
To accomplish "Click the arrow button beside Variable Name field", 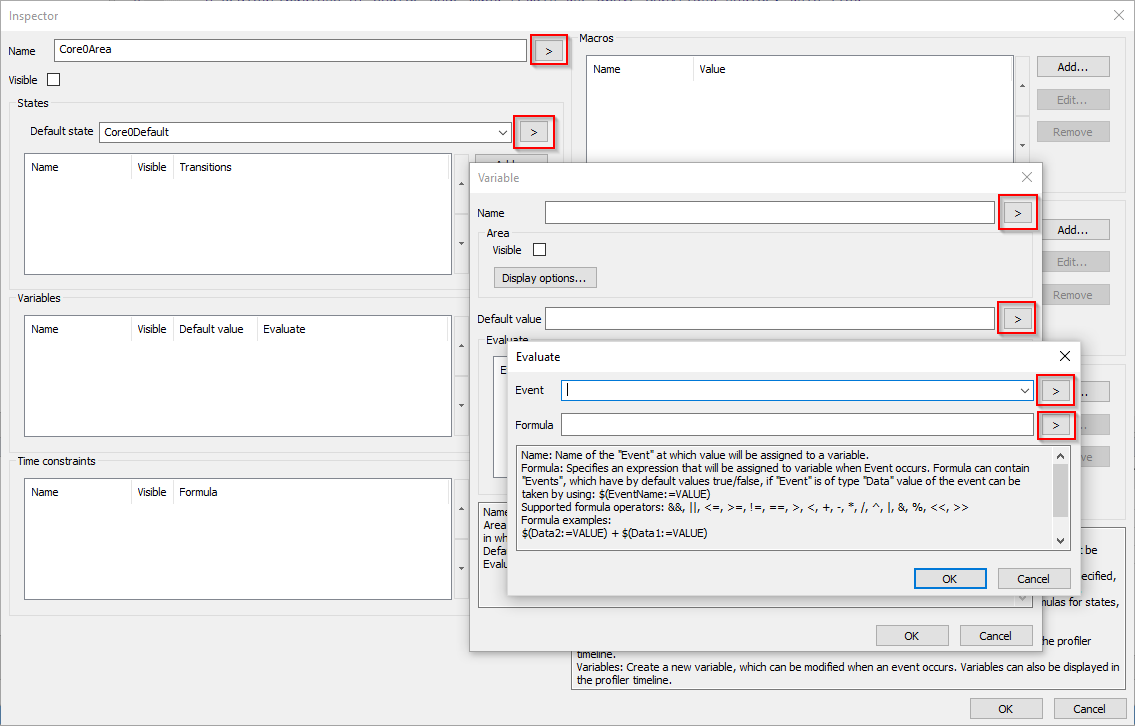I will (1017, 213).
